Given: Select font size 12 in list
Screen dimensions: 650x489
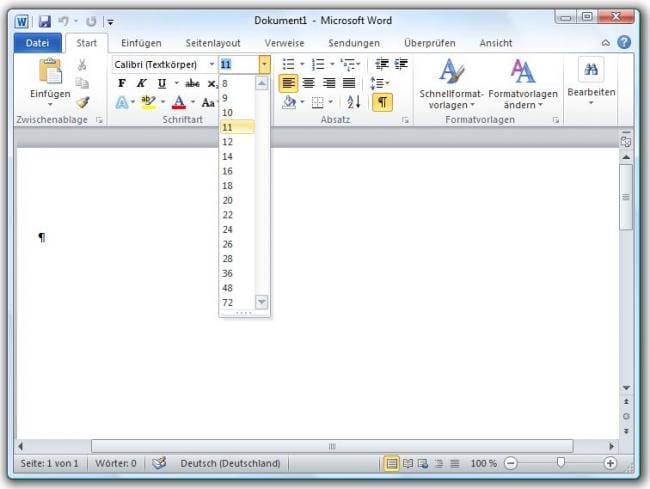Looking at the screenshot, I should (x=238, y=142).
